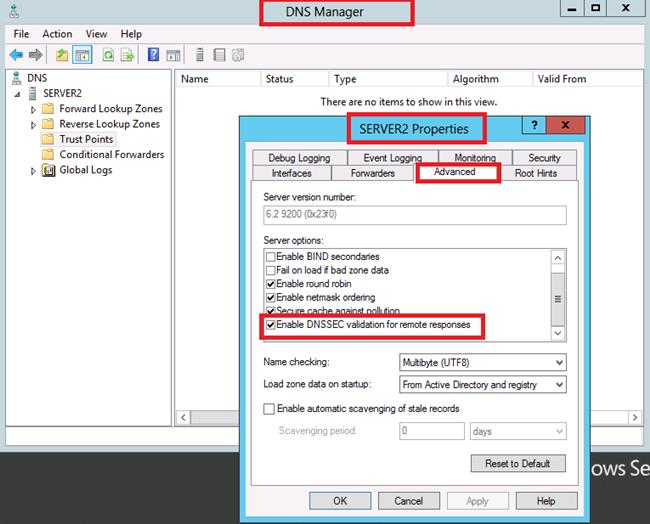Expand the Global Logs node
The height and width of the screenshot is (524, 650).
point(33,171)
